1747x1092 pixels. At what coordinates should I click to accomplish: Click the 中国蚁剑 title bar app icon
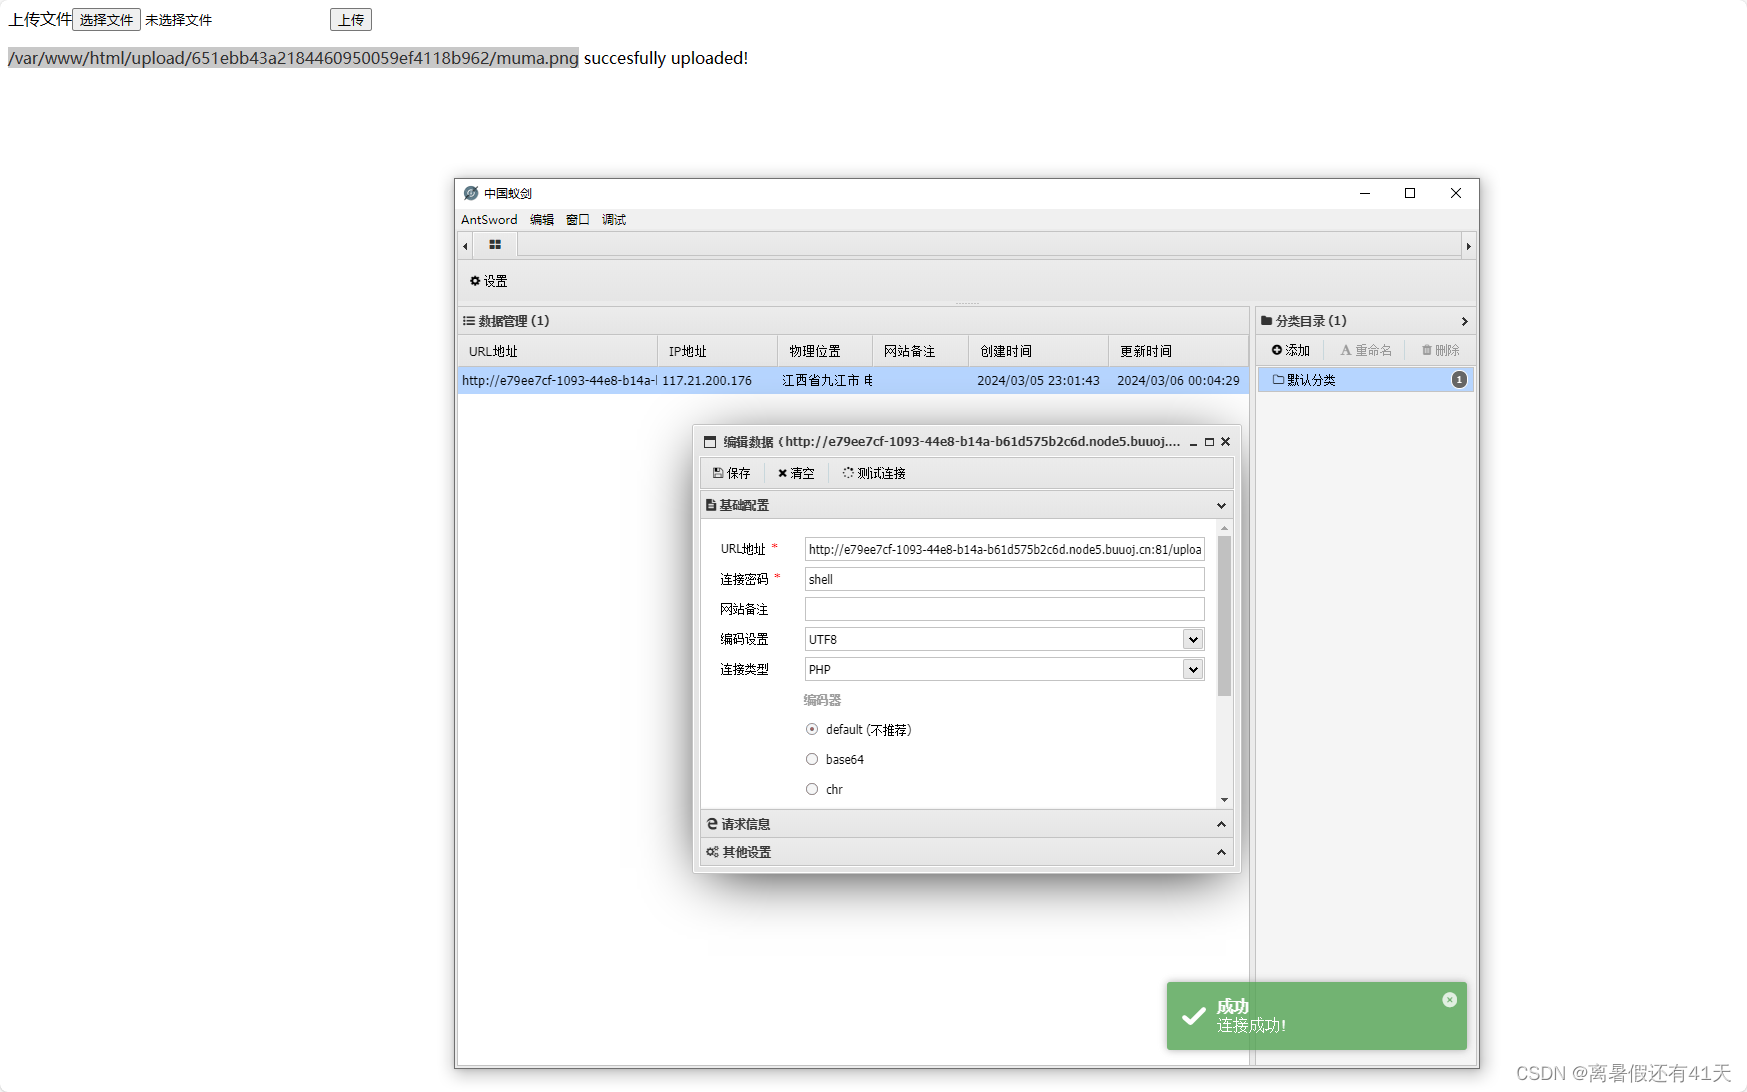[471, 193]
